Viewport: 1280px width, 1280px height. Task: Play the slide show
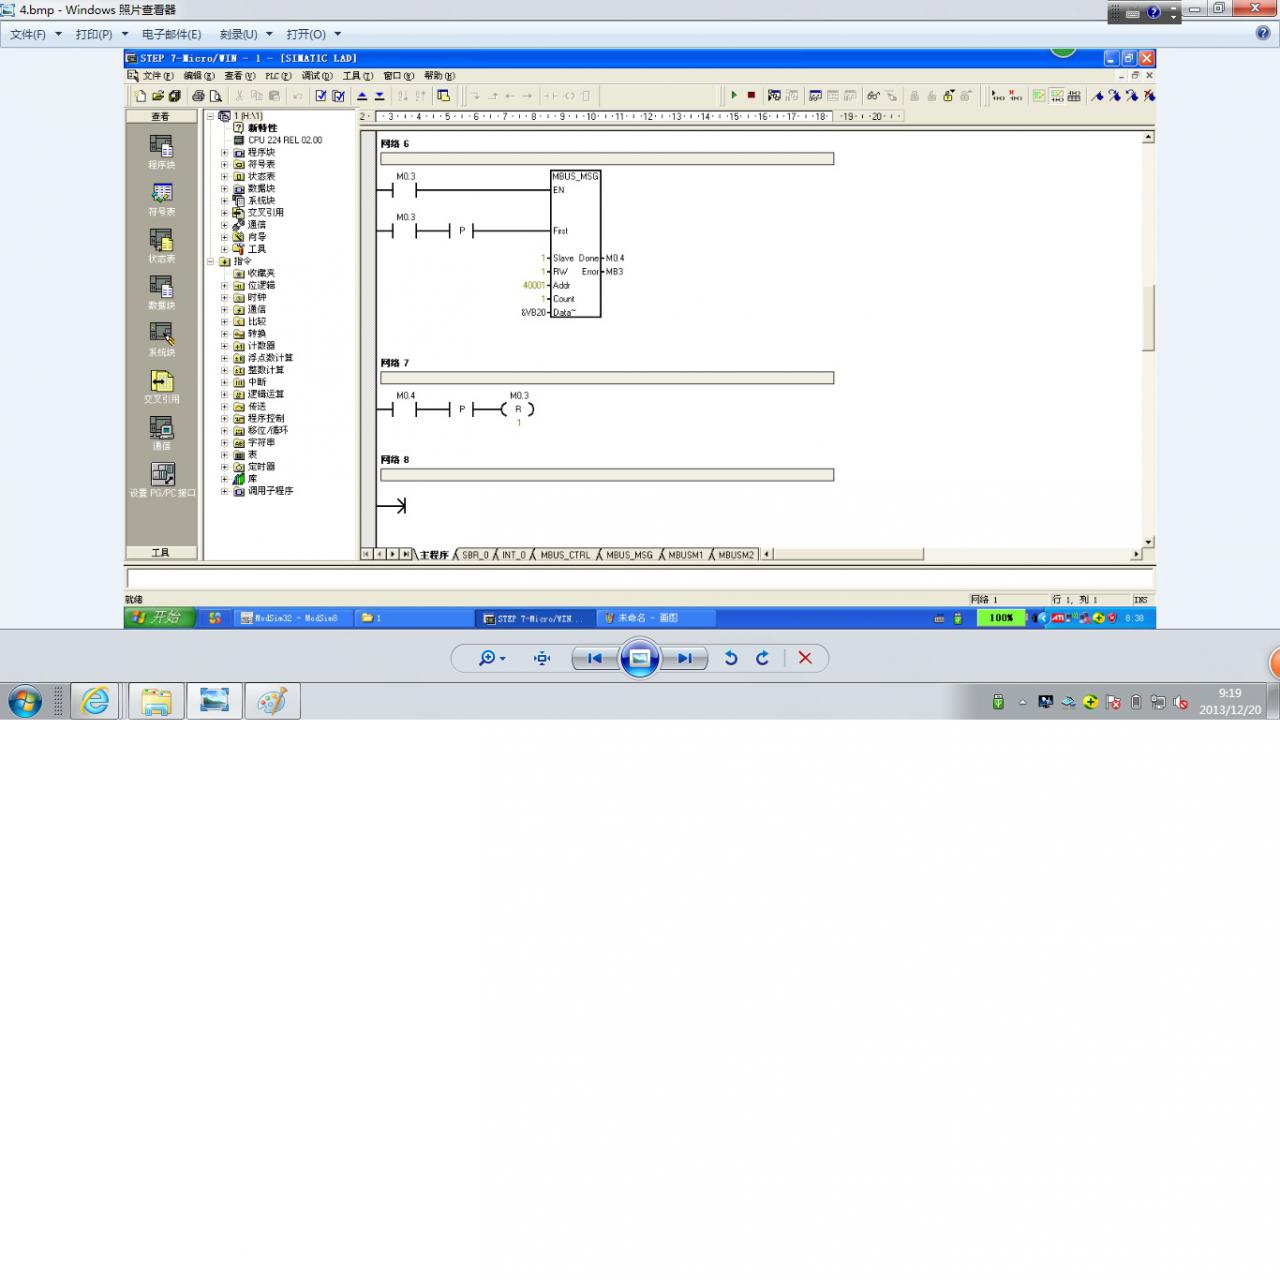(x=640, y=658)
